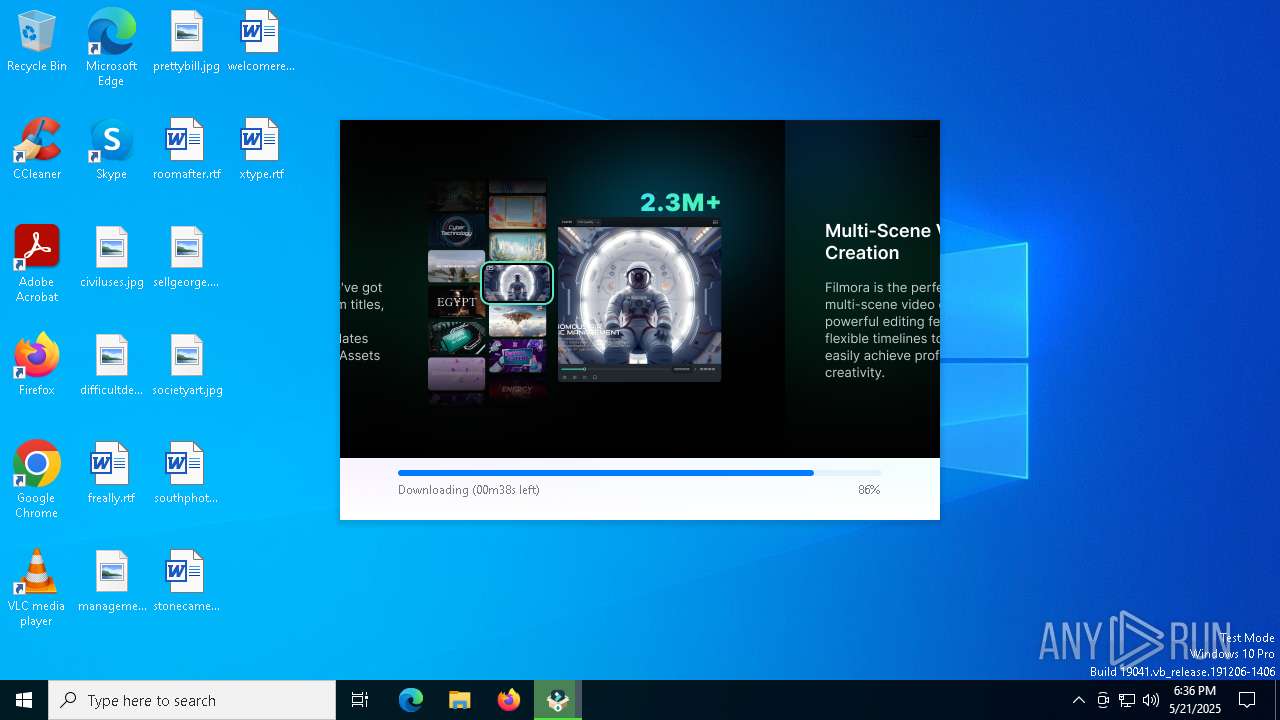The image size is (1280, 720).
Task: Click the "Downloading (00m38s left)" status text
Action: pyautogui.click(x=469, y=490)
